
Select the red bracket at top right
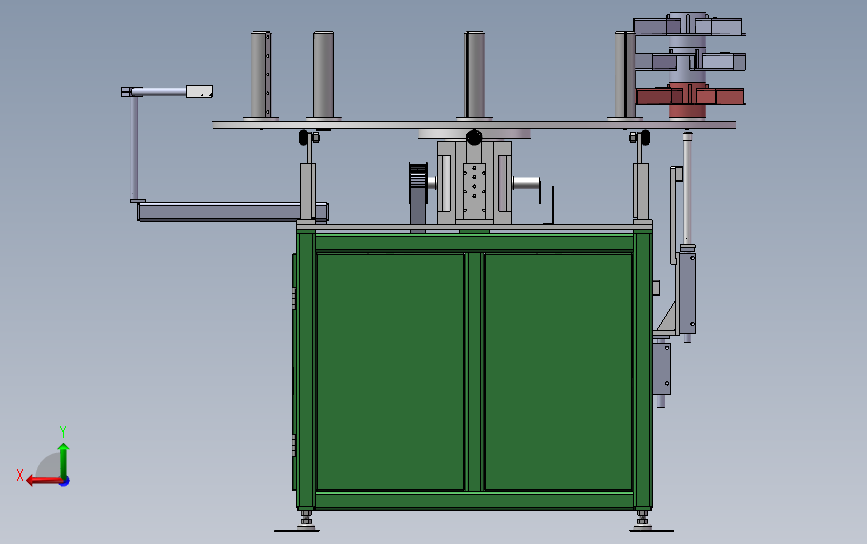coord(689,96)
